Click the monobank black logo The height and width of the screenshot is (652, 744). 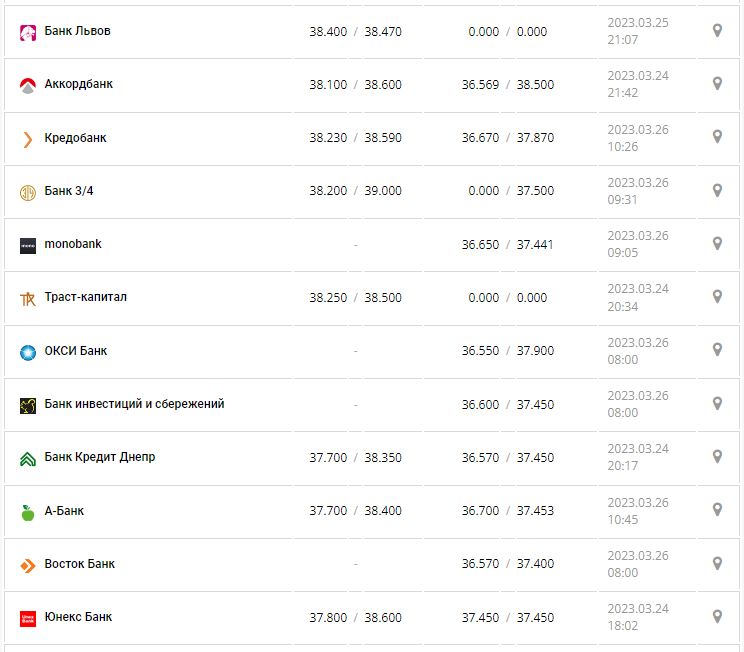(28, 245)
